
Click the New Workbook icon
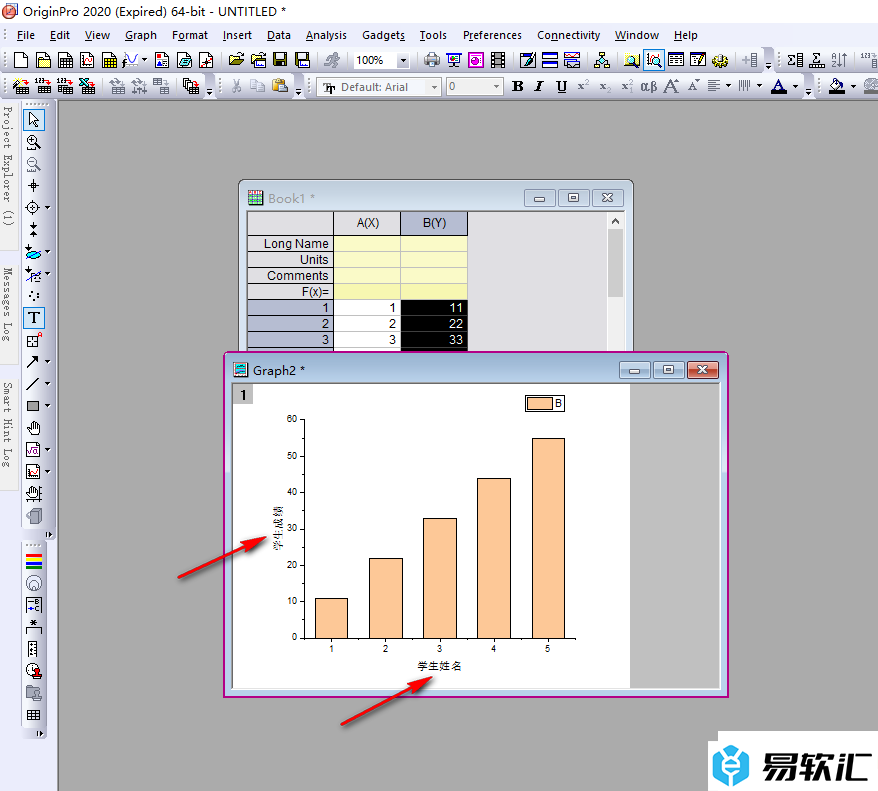(66, 60)
